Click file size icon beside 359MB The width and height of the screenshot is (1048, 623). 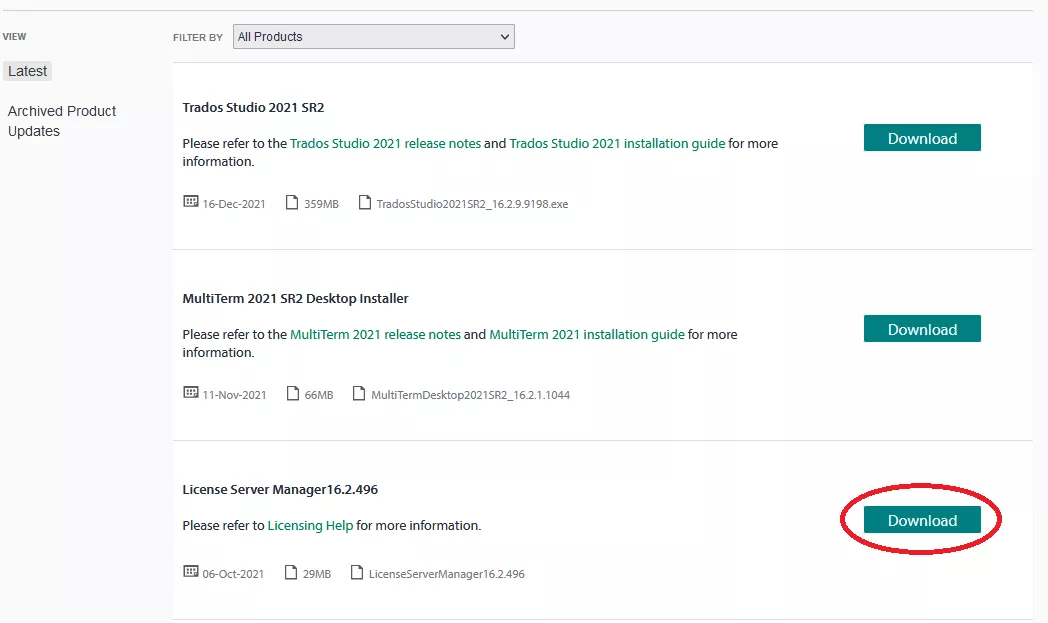click(x=292, y=202)
